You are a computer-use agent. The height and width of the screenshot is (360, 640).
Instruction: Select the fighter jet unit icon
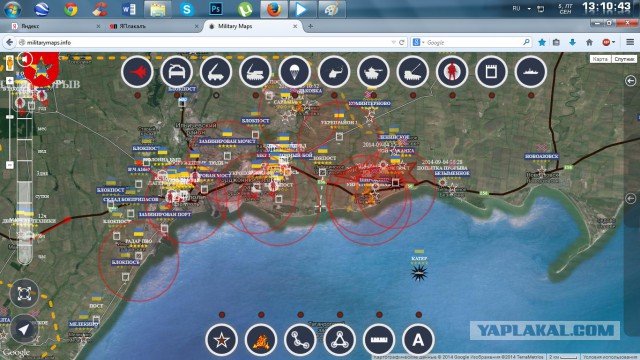[137, 72]
